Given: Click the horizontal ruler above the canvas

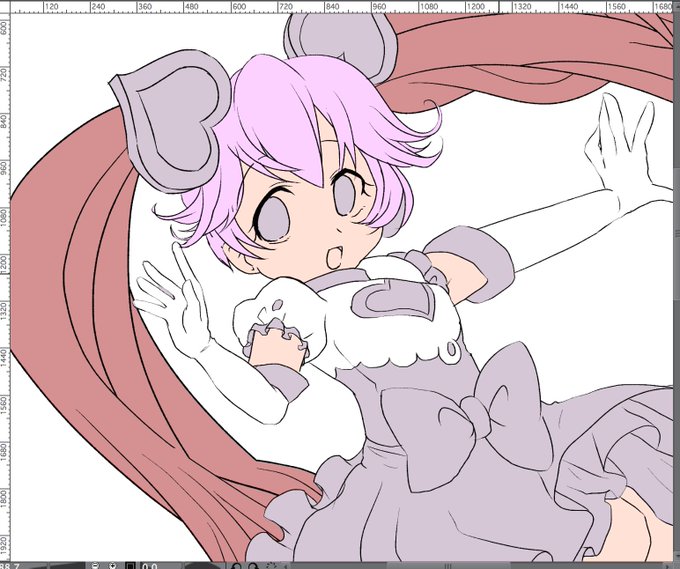Looking at the screenshot, I should point(341,7).
